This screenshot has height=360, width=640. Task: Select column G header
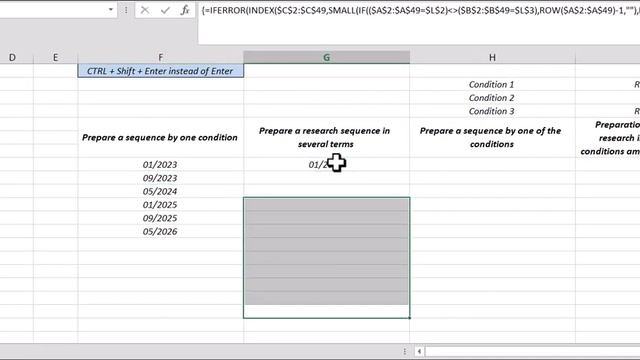tap(327, 58)
